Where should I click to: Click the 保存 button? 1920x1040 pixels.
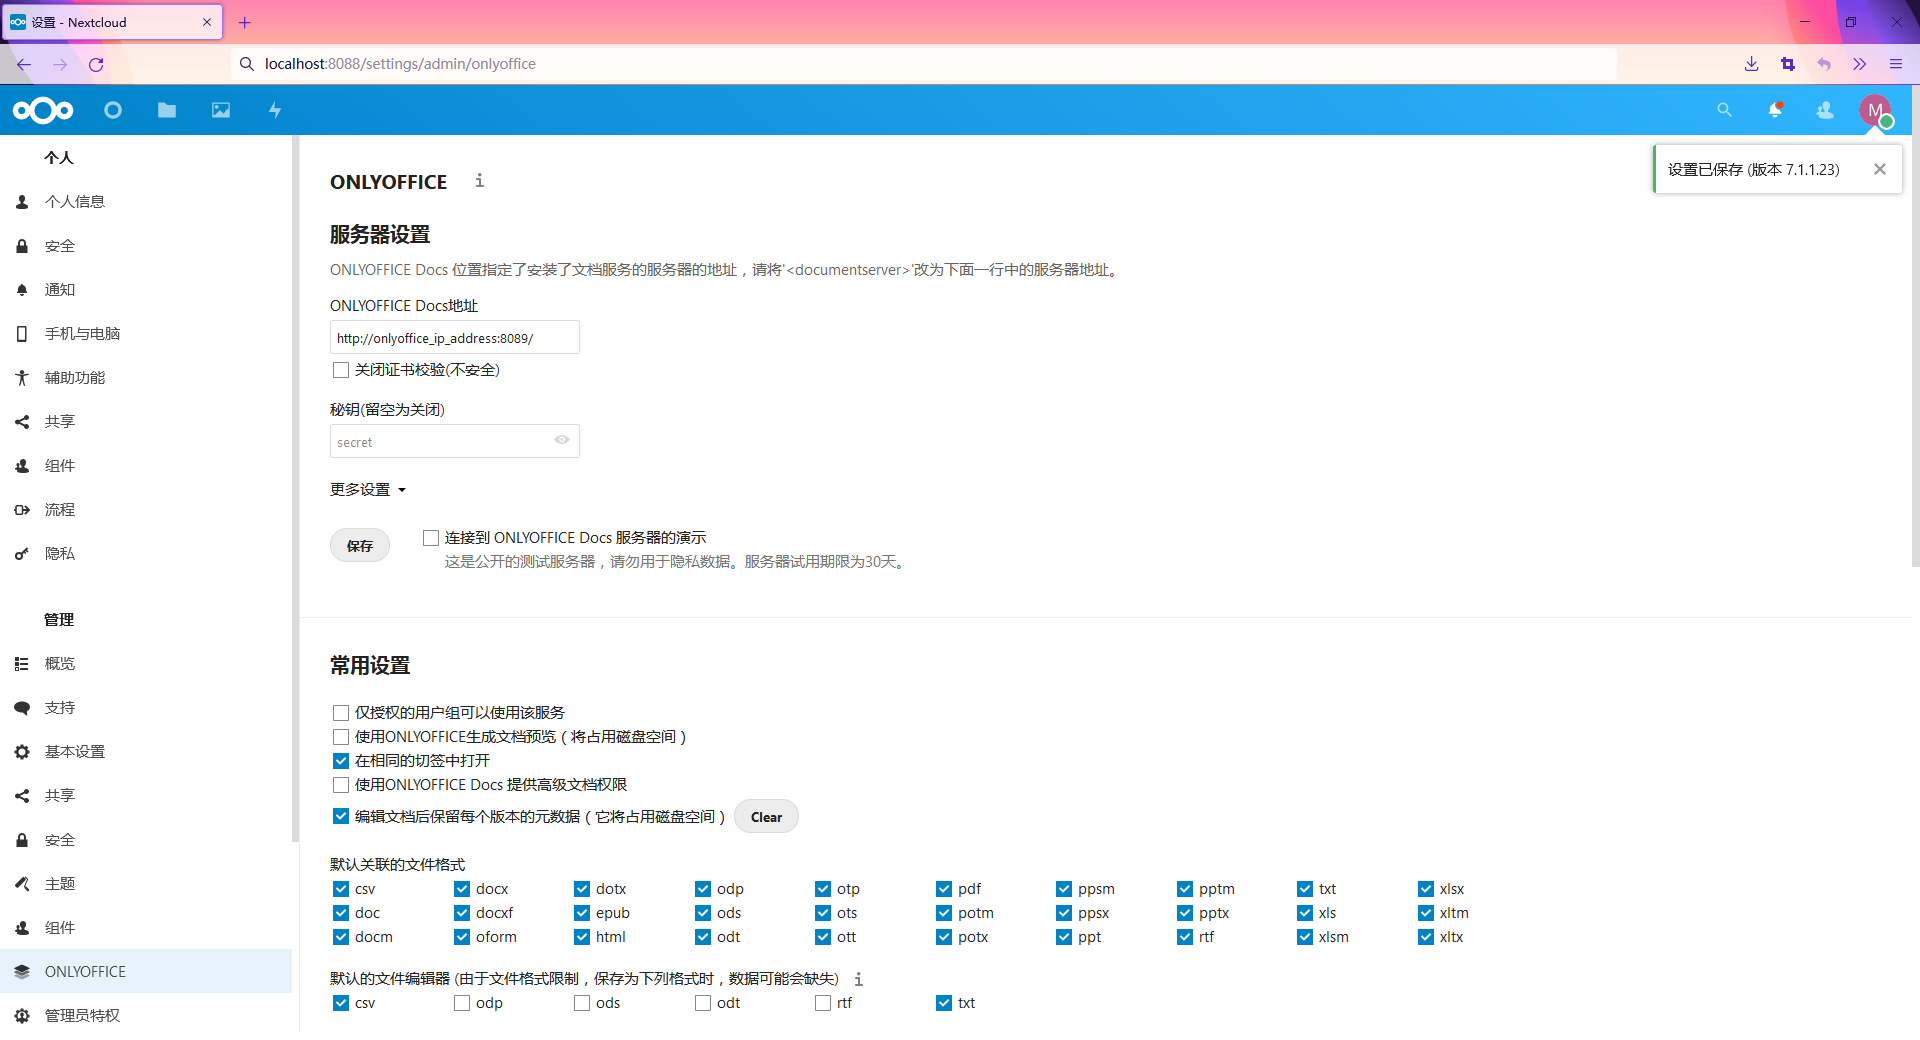pyautogui.click(x=359, y=545)
